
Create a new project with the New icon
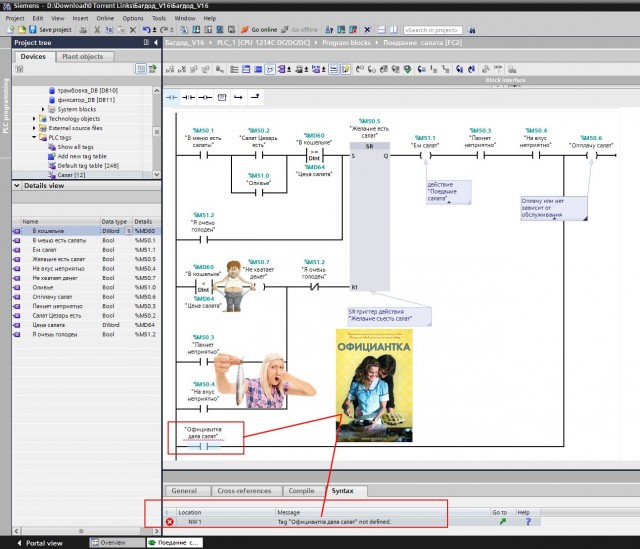click(11, 29)
